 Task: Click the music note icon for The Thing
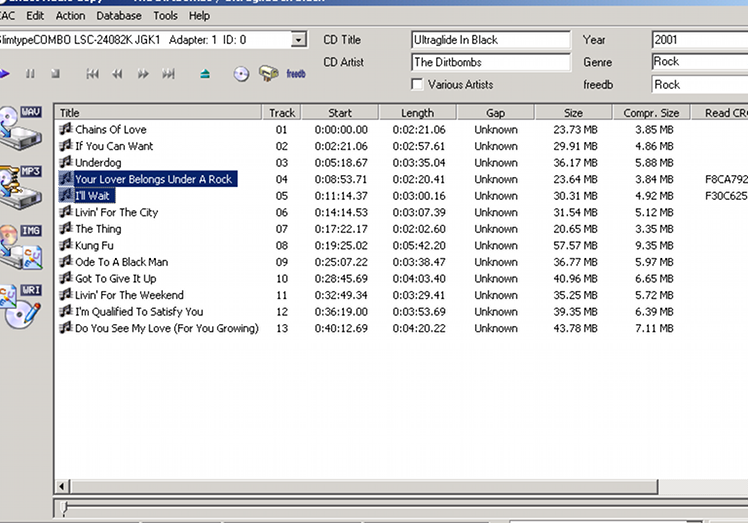[66, 228]
